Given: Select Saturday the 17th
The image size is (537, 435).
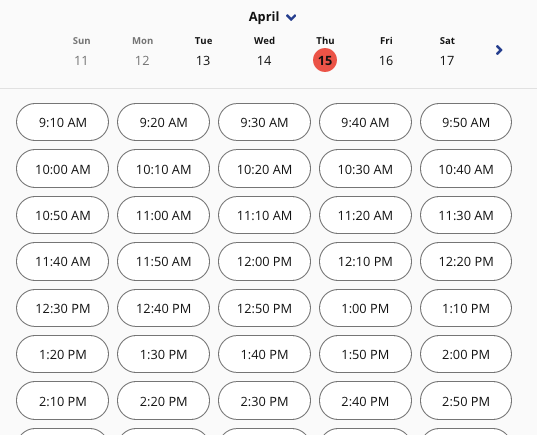Looking at the screenshot, I should [447, 51].
